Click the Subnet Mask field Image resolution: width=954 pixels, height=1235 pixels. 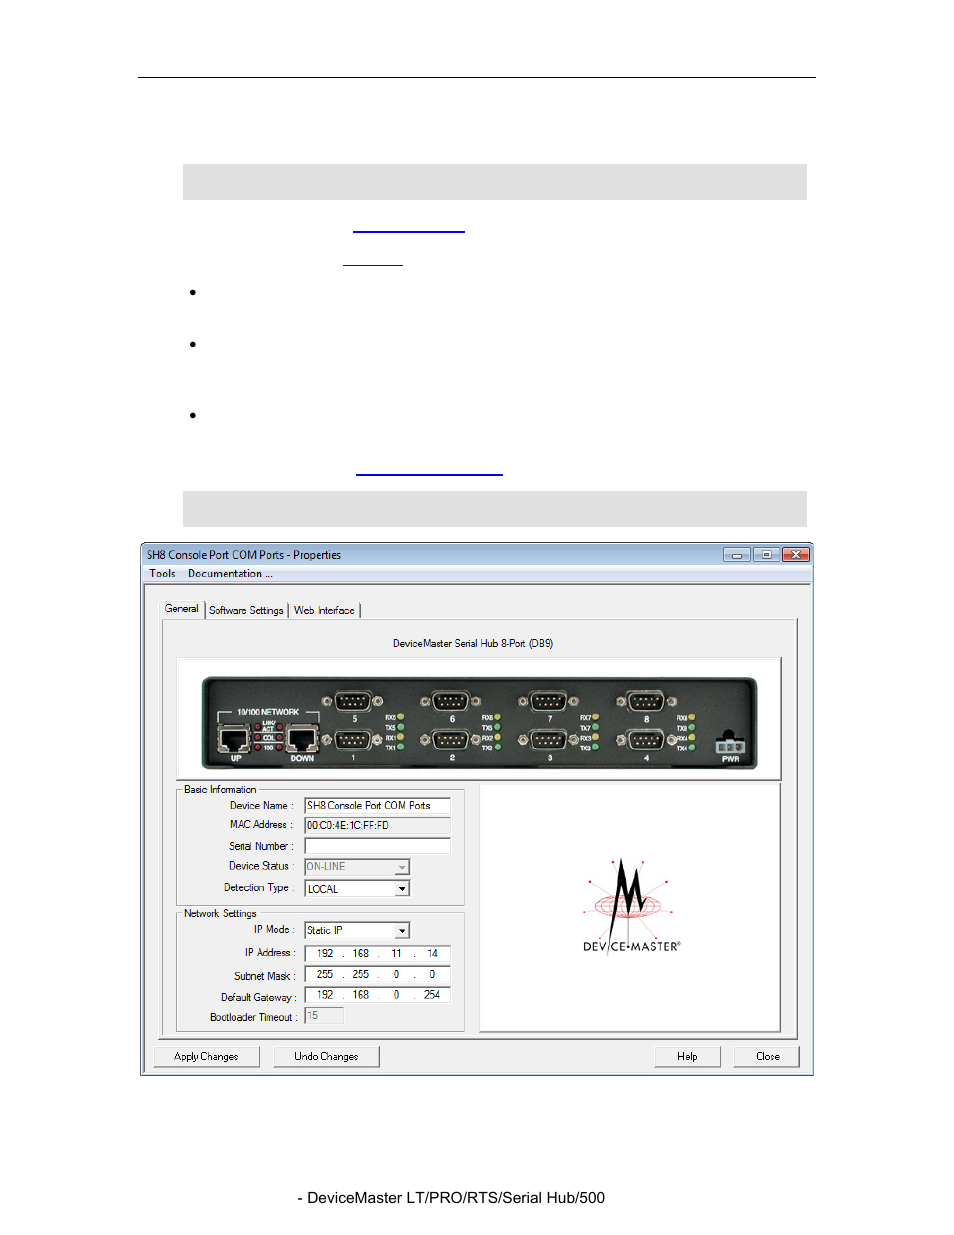tap(377, 974)
